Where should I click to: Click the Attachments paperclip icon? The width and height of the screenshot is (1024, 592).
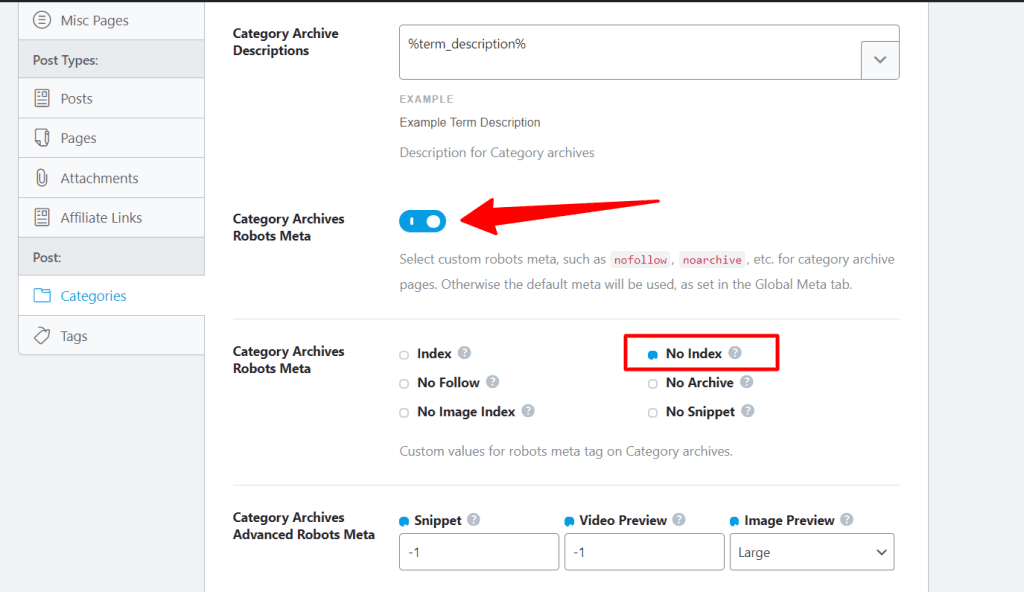coord(42,178)
